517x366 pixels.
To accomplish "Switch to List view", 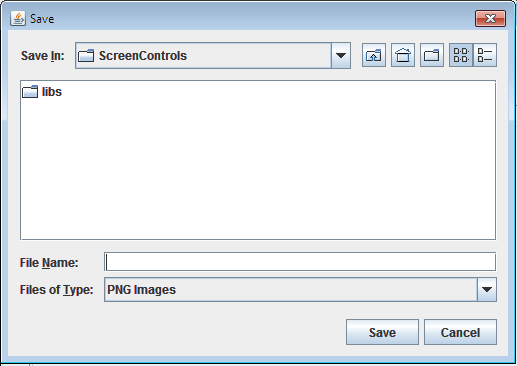I will pos(461,55).
